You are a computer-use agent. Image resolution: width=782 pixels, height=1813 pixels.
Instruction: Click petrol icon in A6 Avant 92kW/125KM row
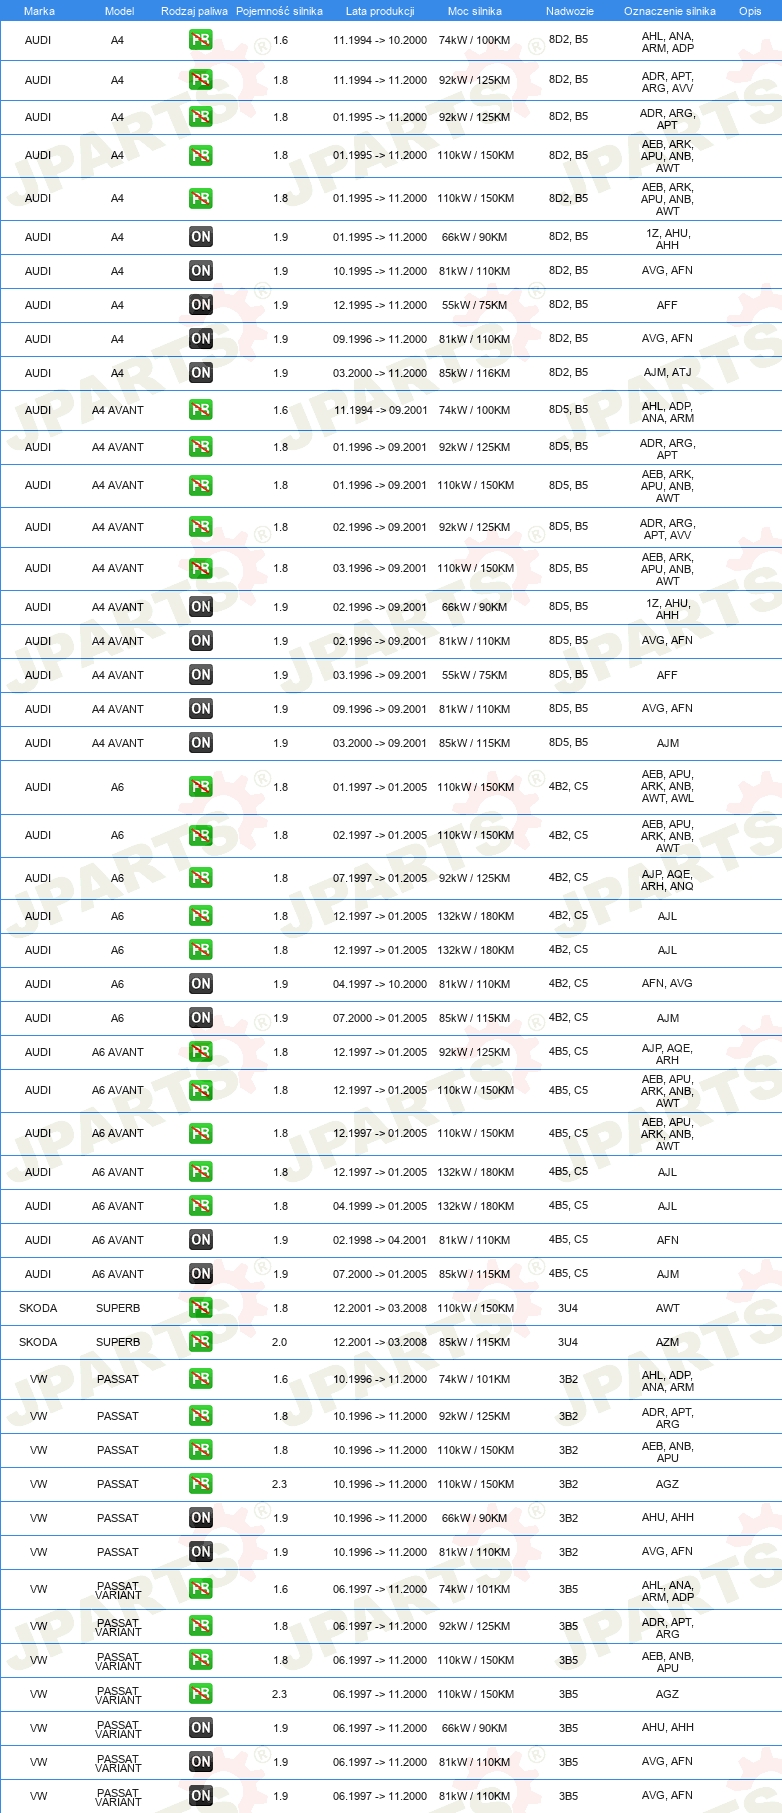[201, 1052]
